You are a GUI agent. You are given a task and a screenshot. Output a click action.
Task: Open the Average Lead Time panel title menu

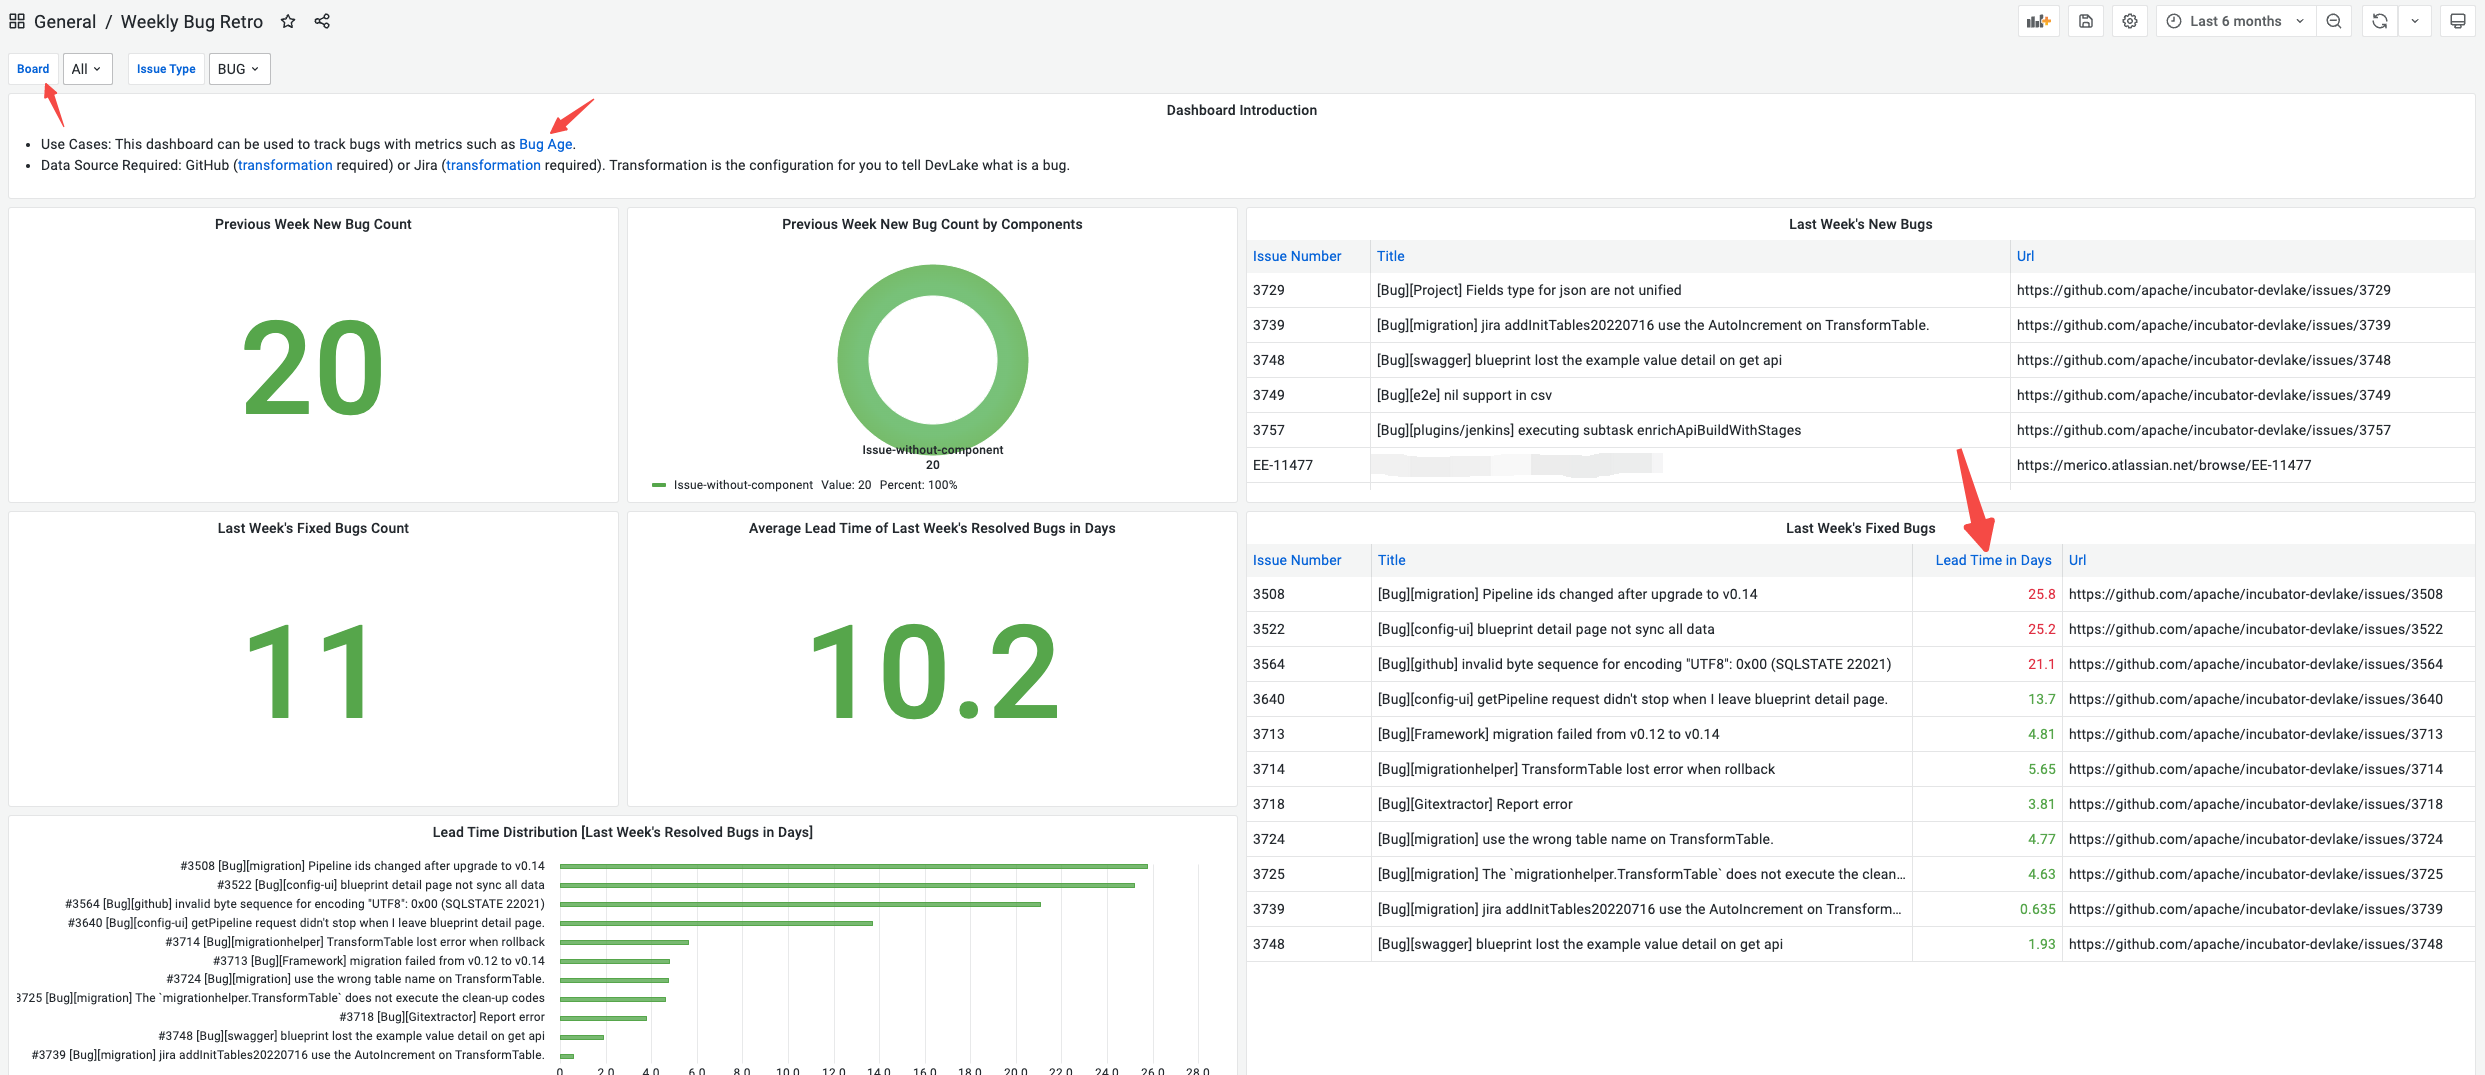(x=932, y=528)
